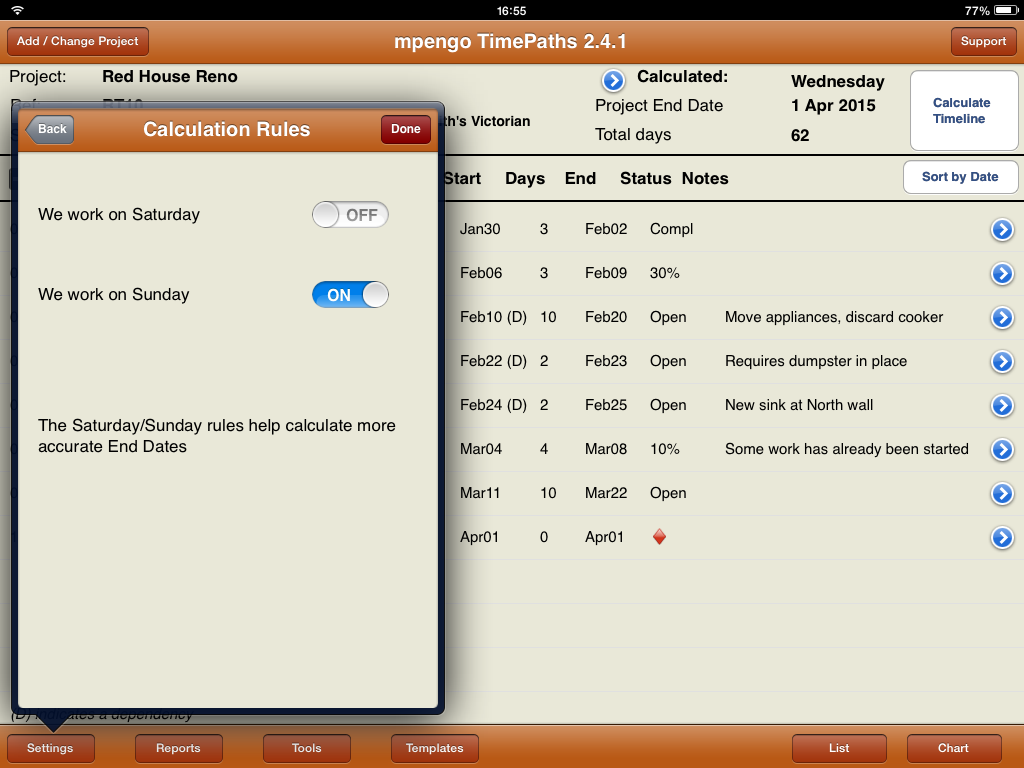
Task: Tap arrow for Apr01 milestone row
Action: click(x=1002, y=538)
